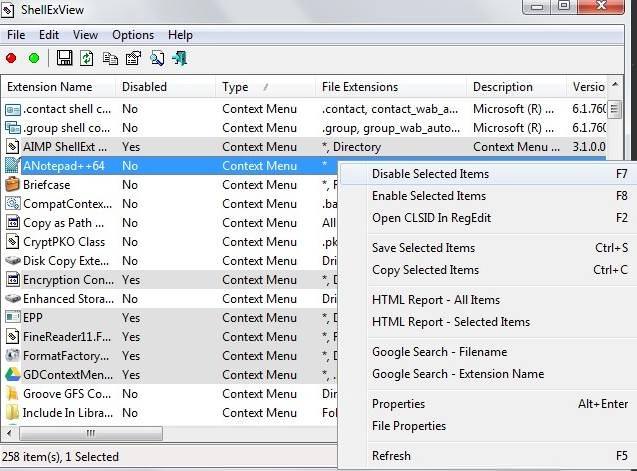Viewport: 637px width, 471px height.
Task: Click the Disk Copy Extension row icon
Action: 13,260
